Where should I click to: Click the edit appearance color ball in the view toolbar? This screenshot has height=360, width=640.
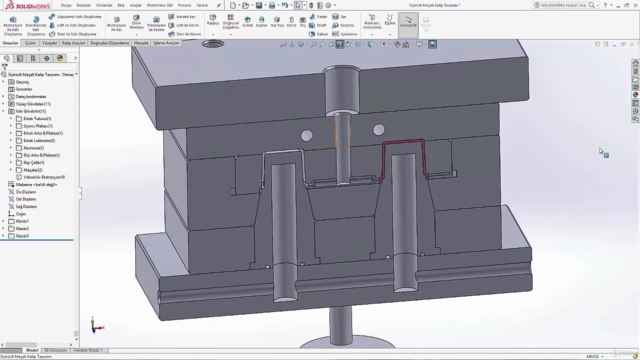[397, 44]
